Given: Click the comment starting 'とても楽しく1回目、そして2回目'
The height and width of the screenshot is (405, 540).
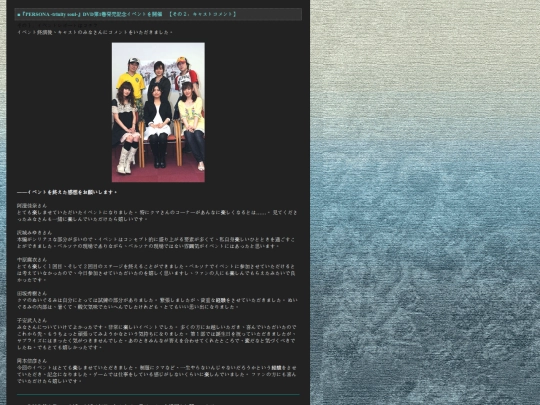Looking at the screenshot, I should click(x=156, y=273).
